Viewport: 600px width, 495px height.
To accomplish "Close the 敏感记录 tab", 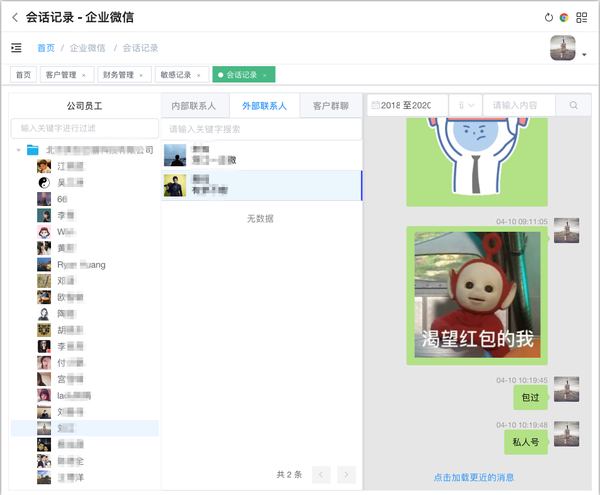I will 199,75.
